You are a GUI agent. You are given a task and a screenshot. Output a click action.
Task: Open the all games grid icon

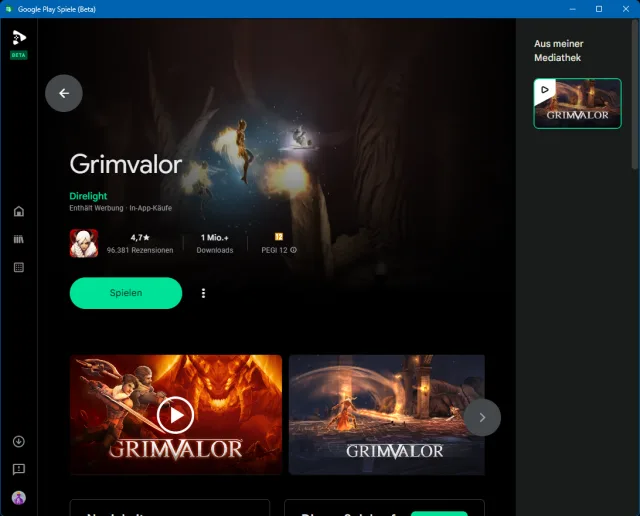coord(19,267)
